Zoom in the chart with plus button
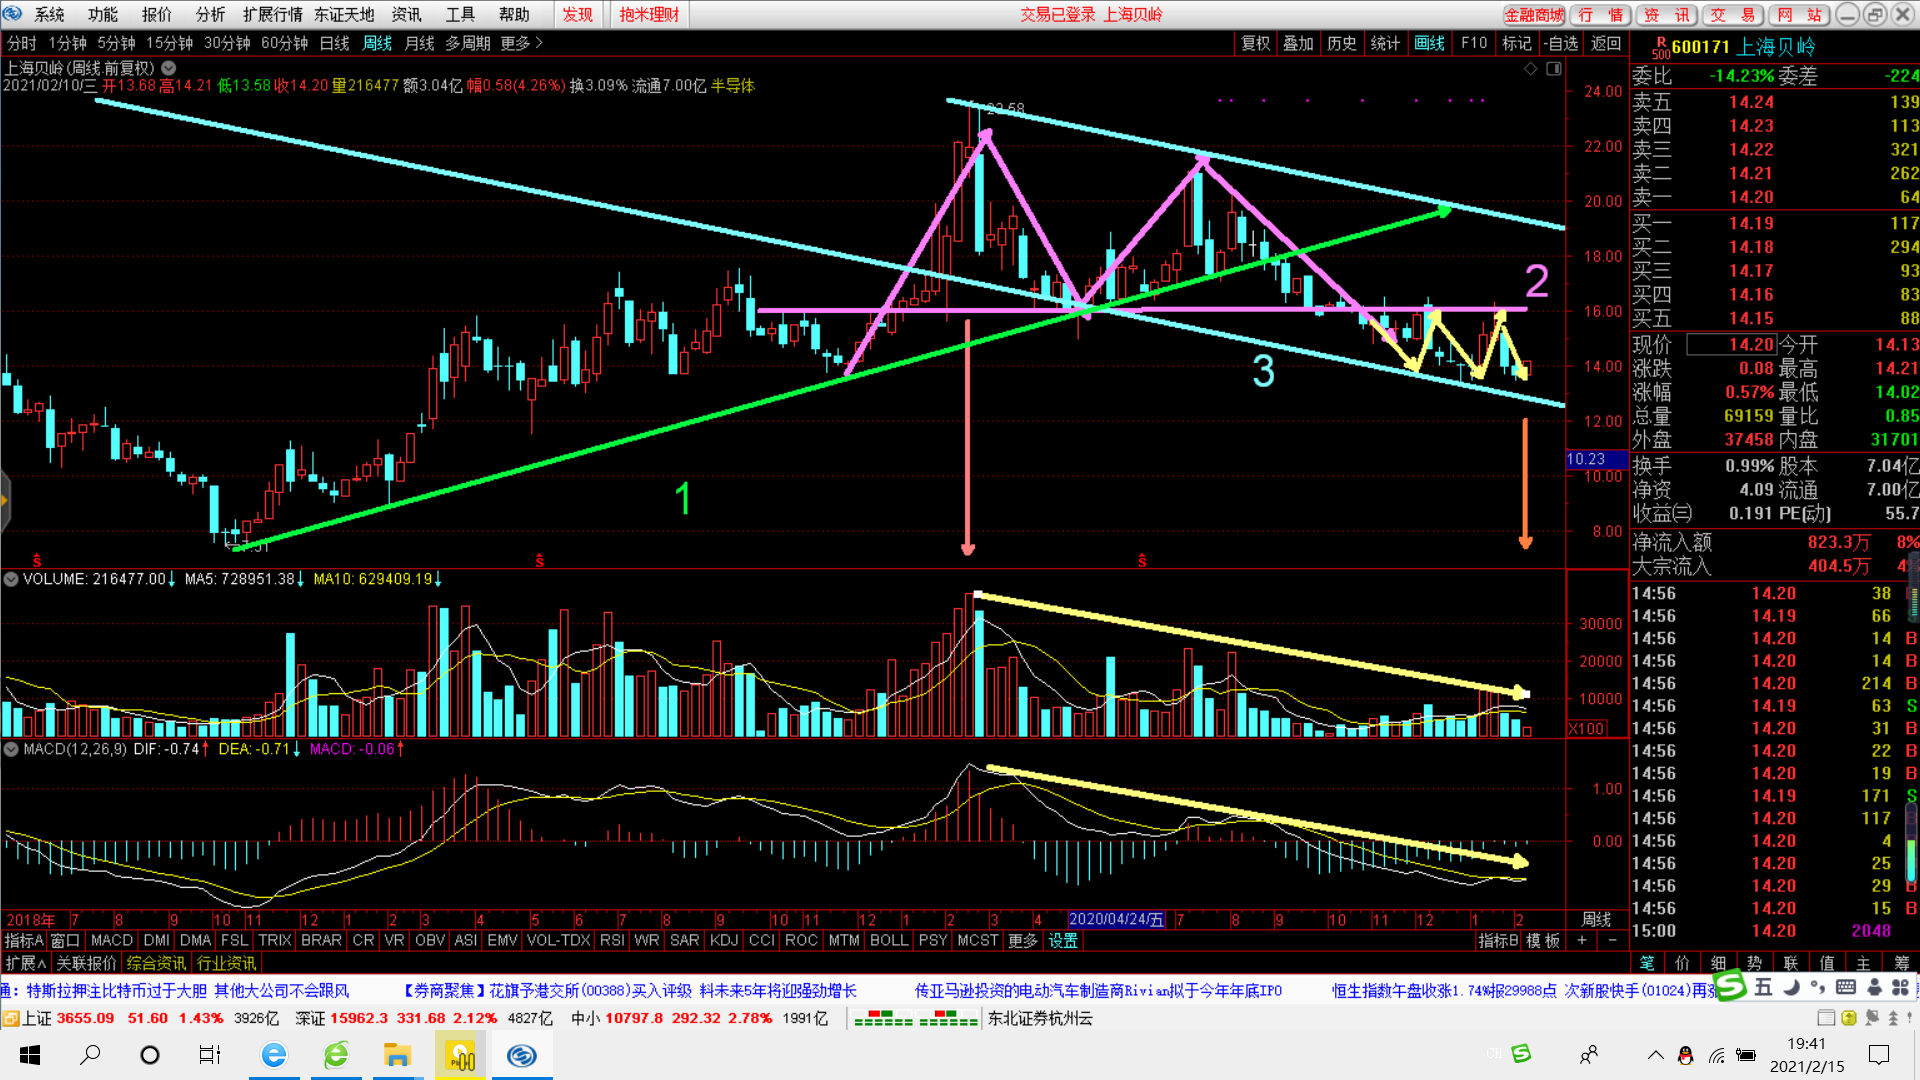Screen dimensions: 1920x1080 (1582, 941)
